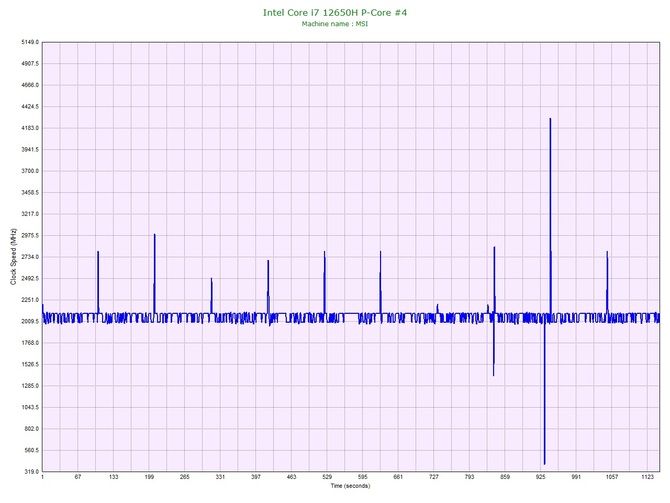The width and height of the screenshot is (670, 503).
Task: Click the chart title "Intel Core i7 12650H P-Core #4"
Action: (x=335, y=11)
